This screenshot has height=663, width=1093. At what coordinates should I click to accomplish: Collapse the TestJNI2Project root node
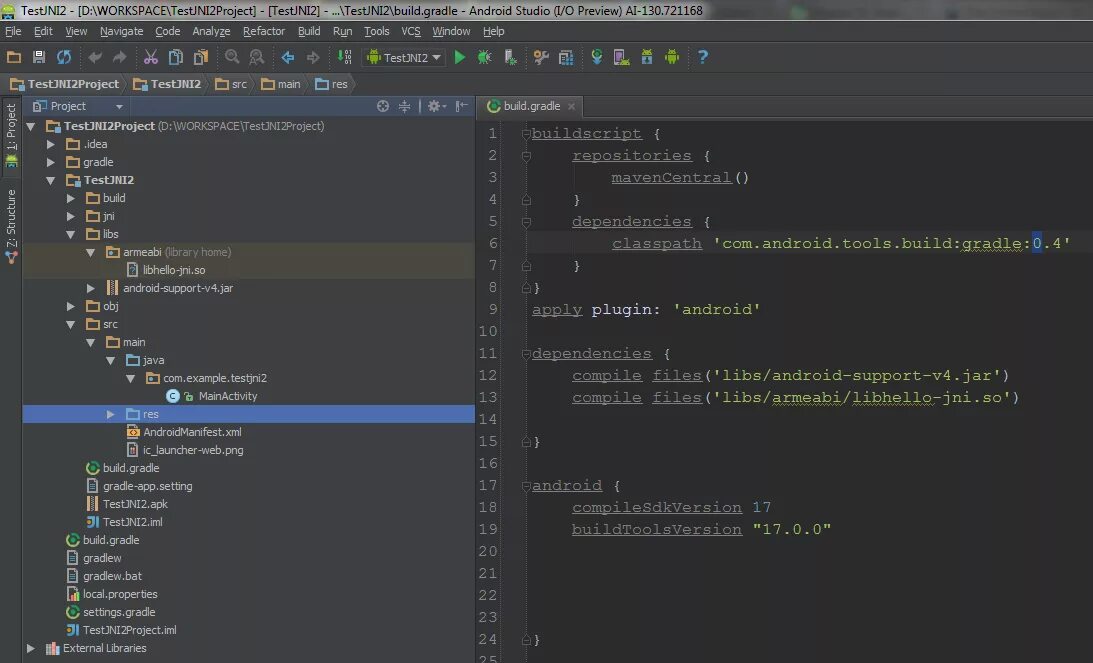point(31,126)
